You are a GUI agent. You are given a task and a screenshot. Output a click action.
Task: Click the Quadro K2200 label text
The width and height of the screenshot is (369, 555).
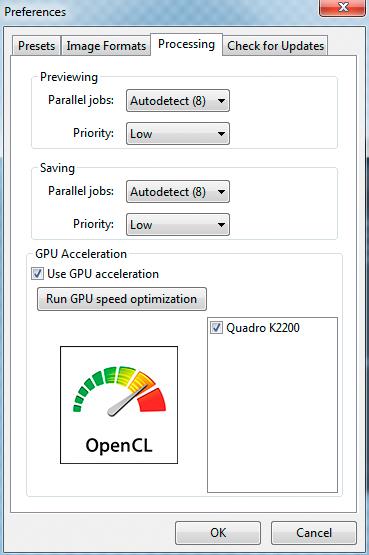coord(263,328)
